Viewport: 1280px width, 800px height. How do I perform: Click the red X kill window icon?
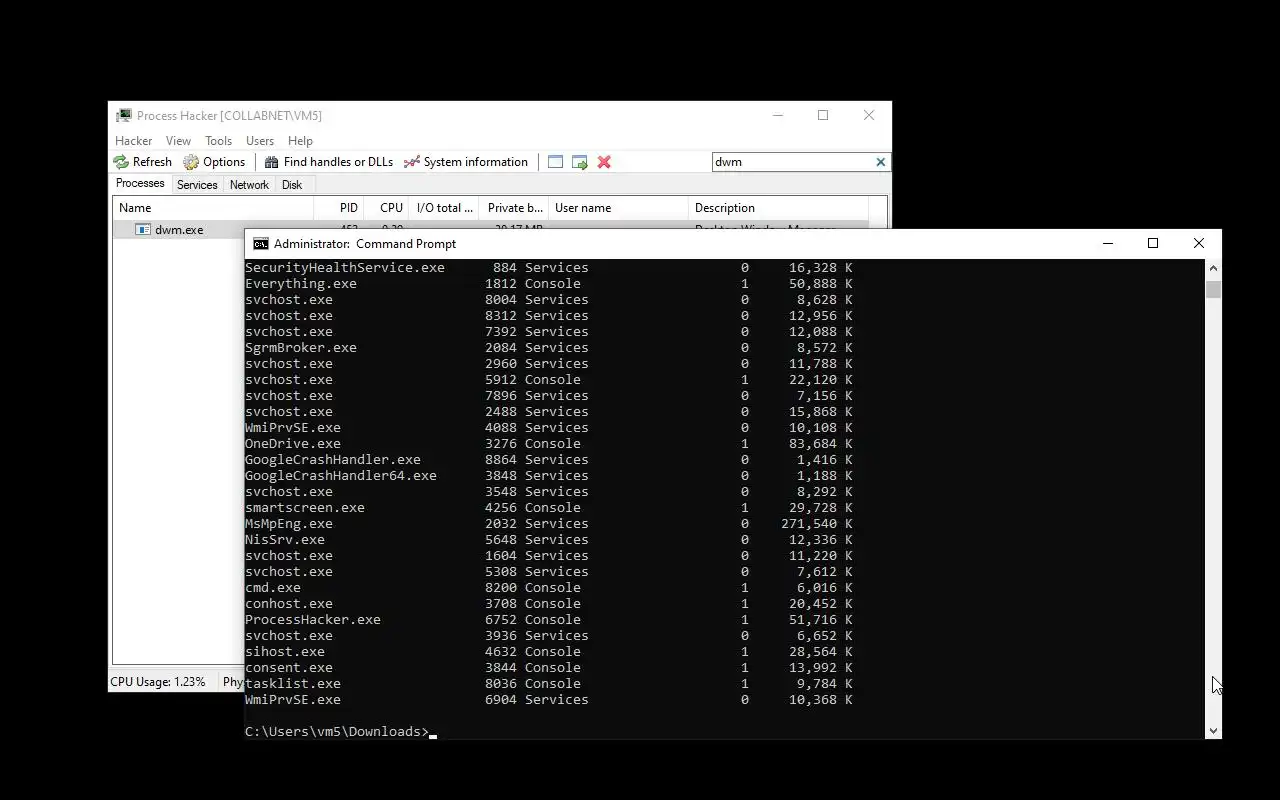(x=604, y=162)
